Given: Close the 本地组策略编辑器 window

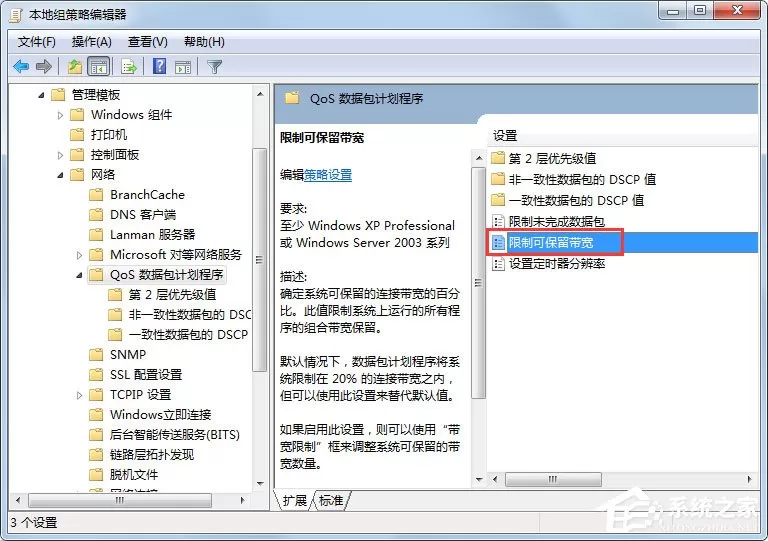Looking at the screenshot, I should pos(737,11).
